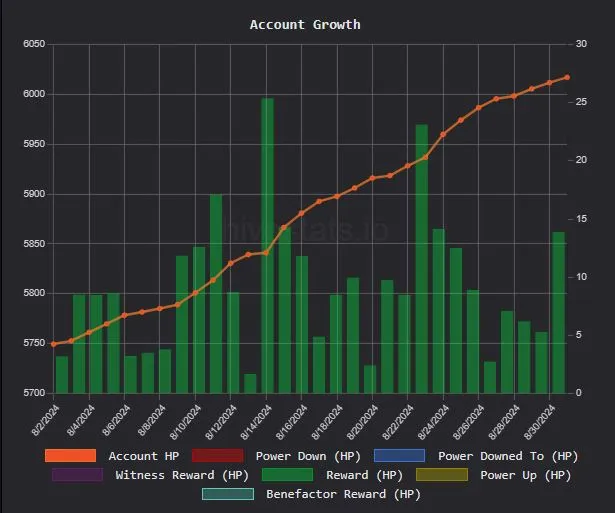Click the 8/30/2024 x-axis date label
Viewport: 615px width, 513px height.
click(540, 422)
